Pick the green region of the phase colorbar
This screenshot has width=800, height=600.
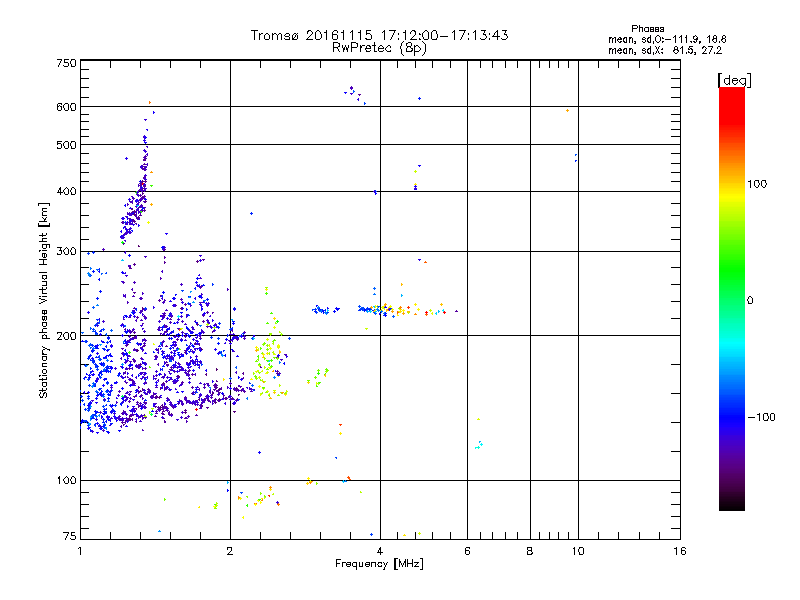tap(732, 270)
